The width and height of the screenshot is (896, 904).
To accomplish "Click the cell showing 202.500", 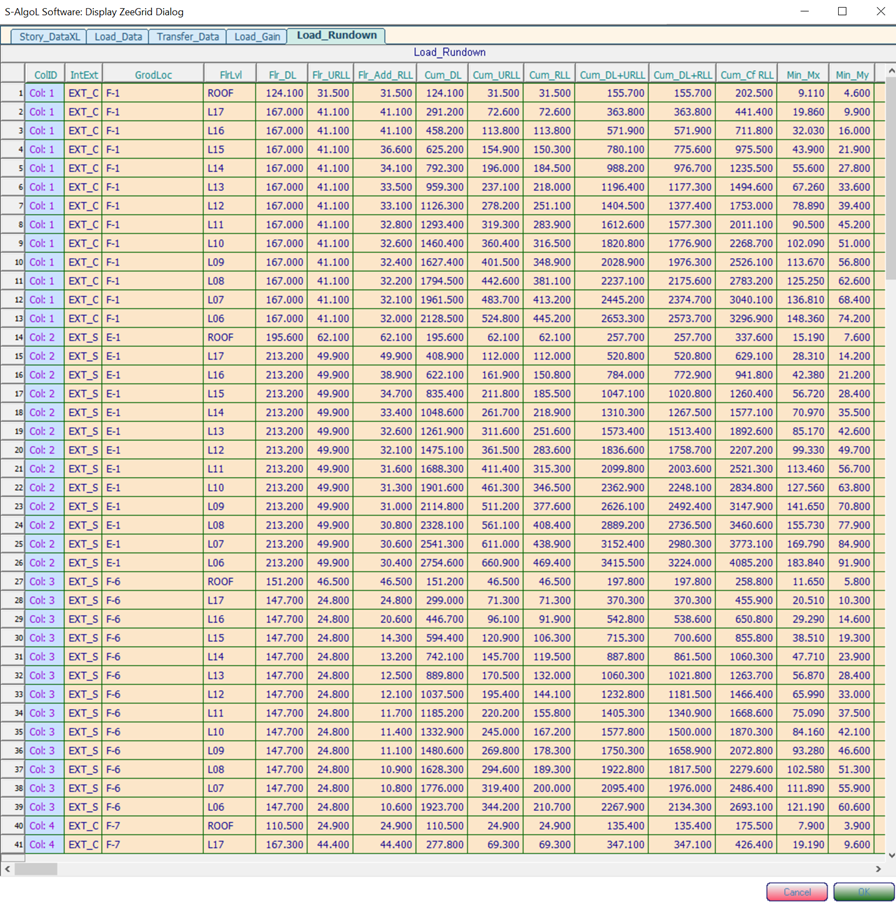I will pyautogui.click(x=747, y=93).
